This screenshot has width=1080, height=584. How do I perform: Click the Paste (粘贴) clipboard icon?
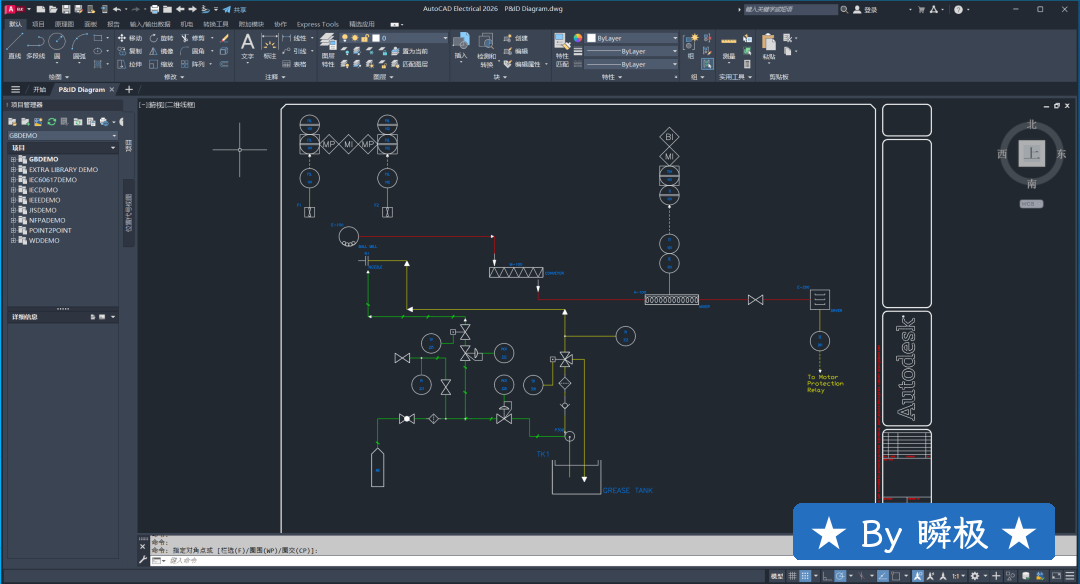point(768,44)
